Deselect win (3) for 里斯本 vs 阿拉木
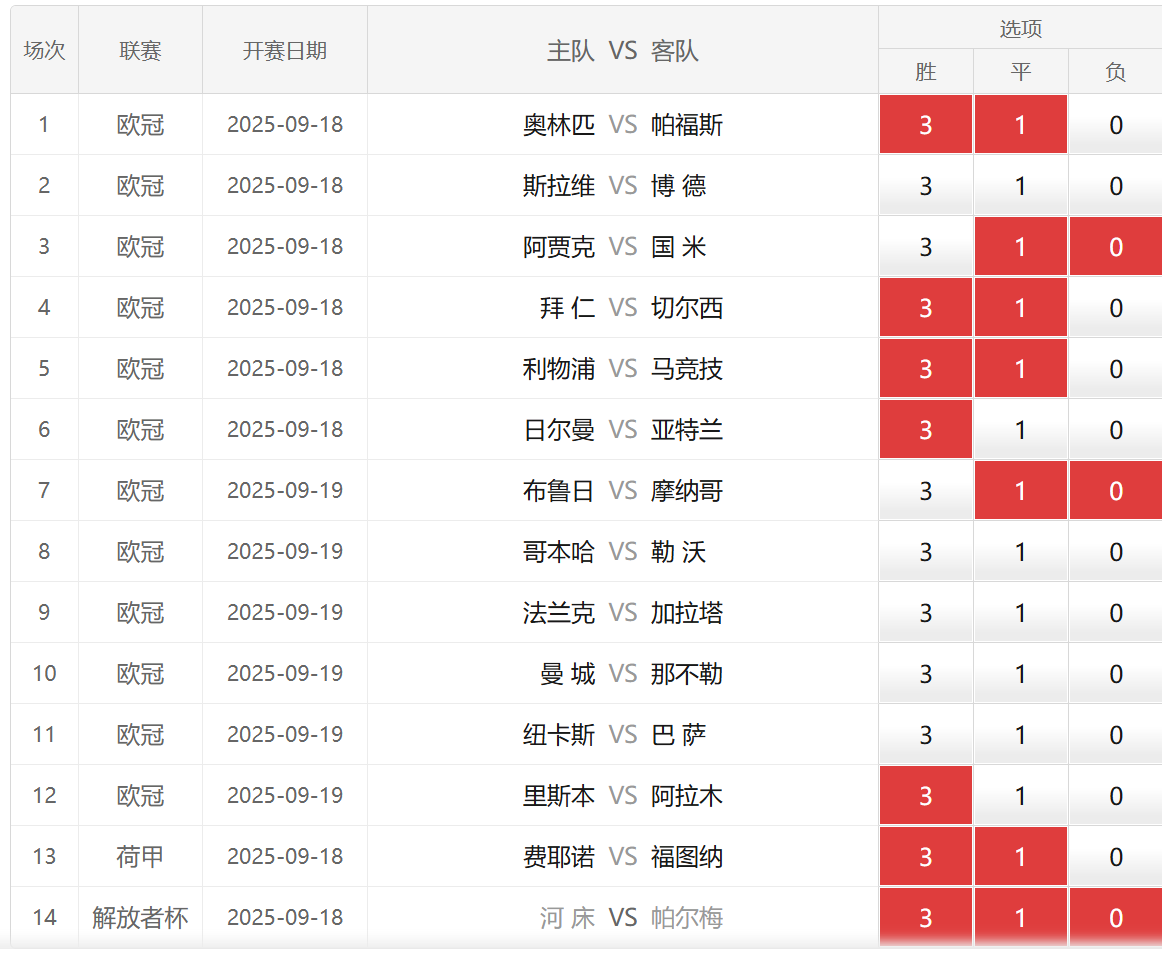The image size is (1162, 954). click(926, 795)
